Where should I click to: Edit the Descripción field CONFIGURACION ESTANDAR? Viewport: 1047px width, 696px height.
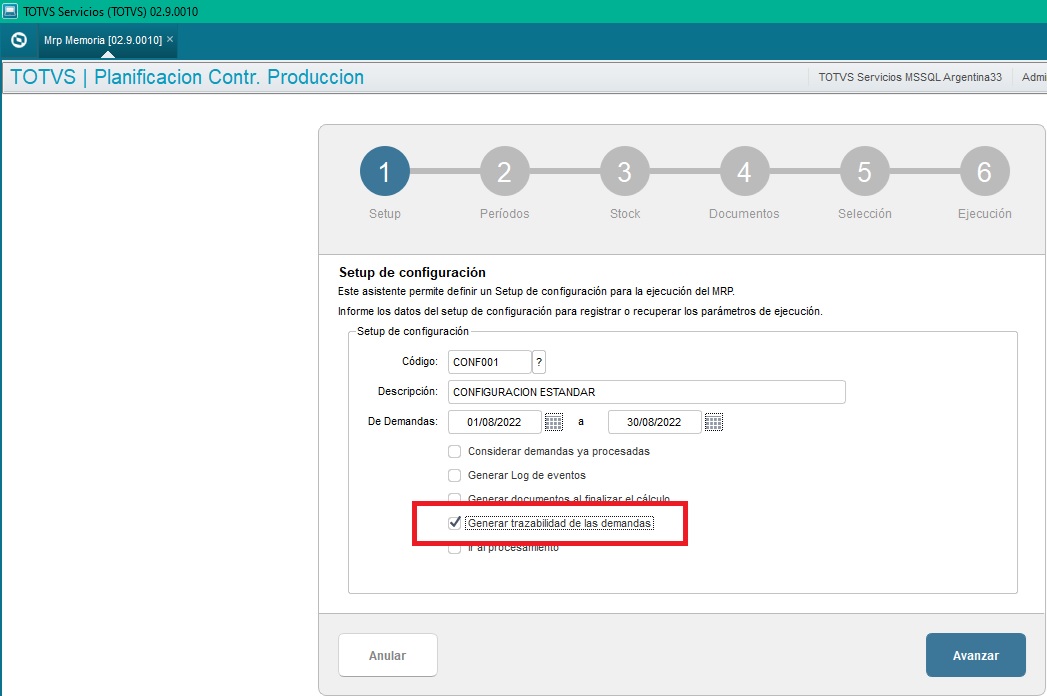point(646,392)
